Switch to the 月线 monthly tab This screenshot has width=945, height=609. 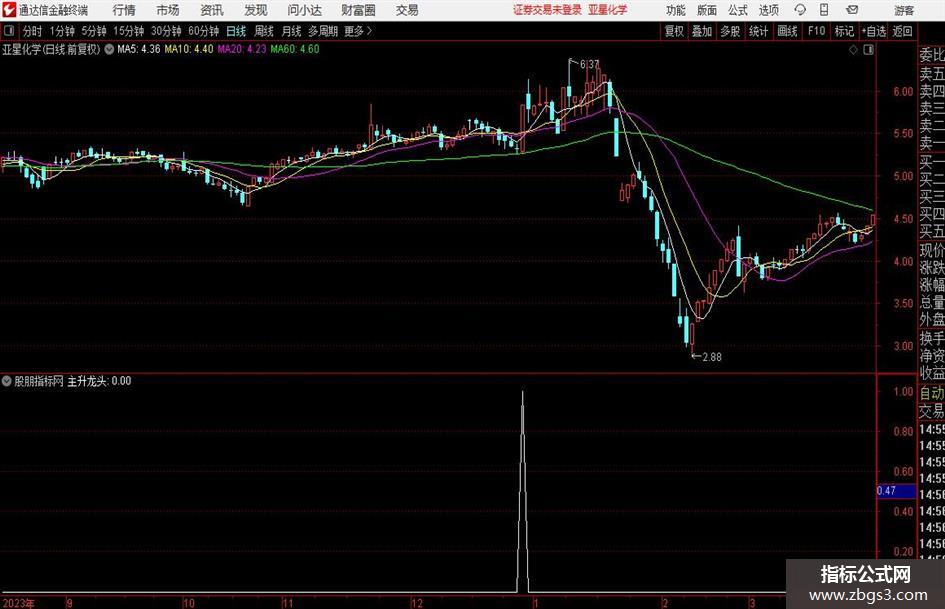[292, 31]
